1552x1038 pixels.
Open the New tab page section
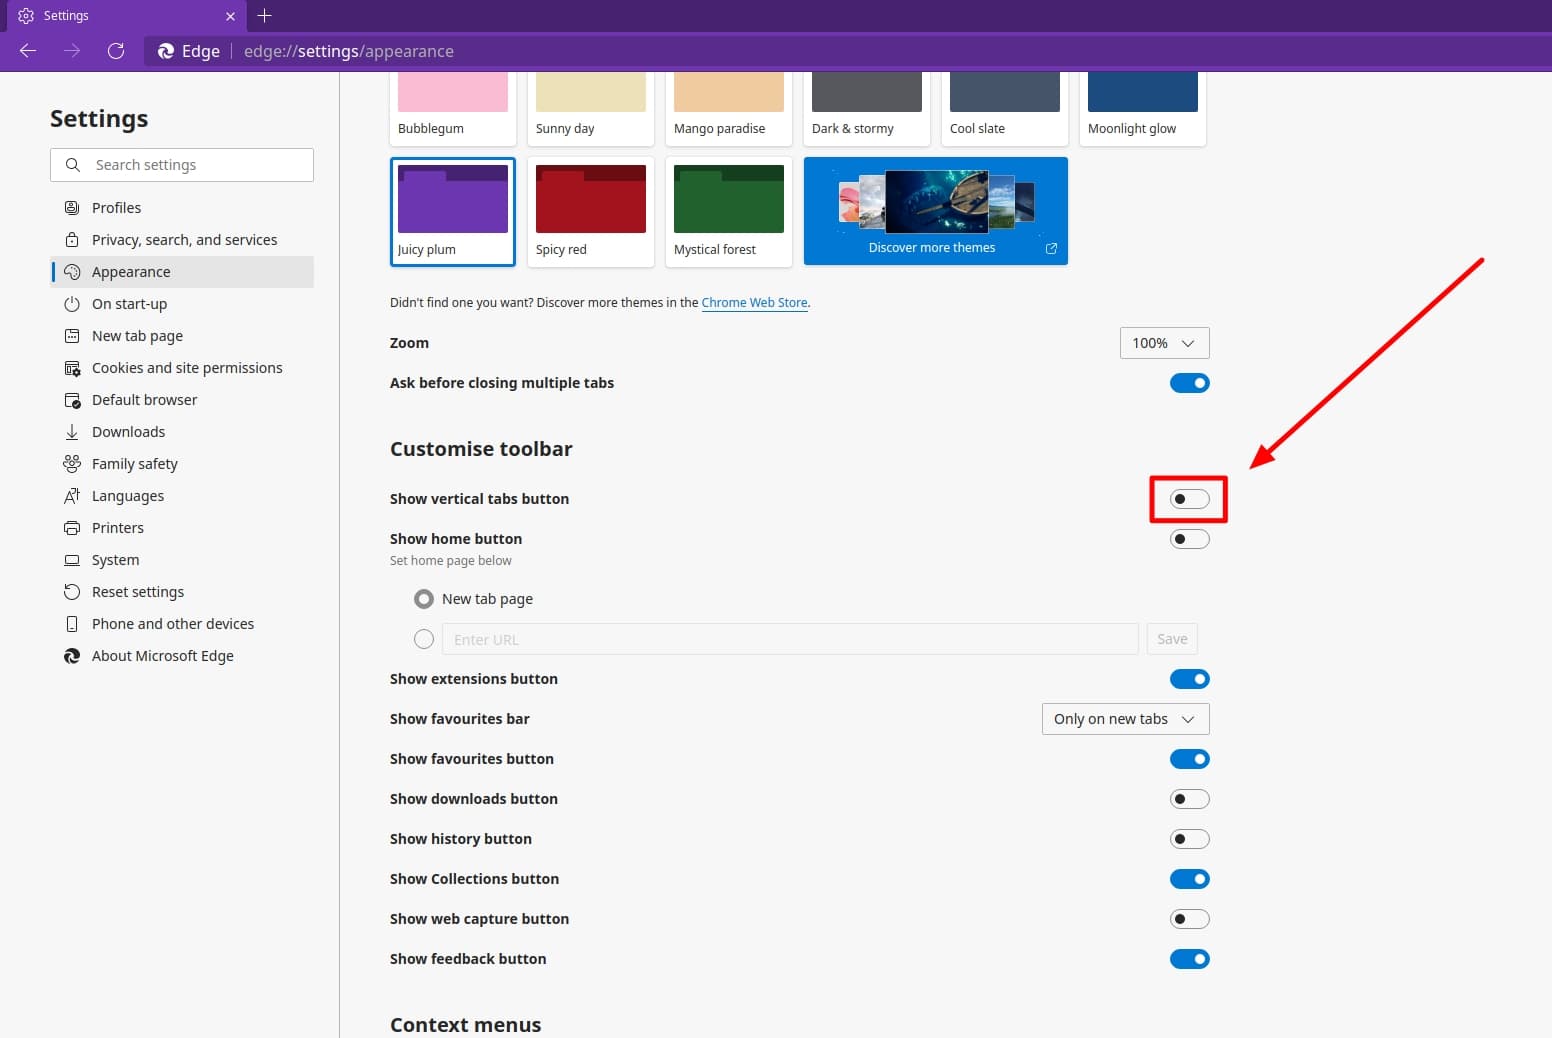click(x=137, y=335)
